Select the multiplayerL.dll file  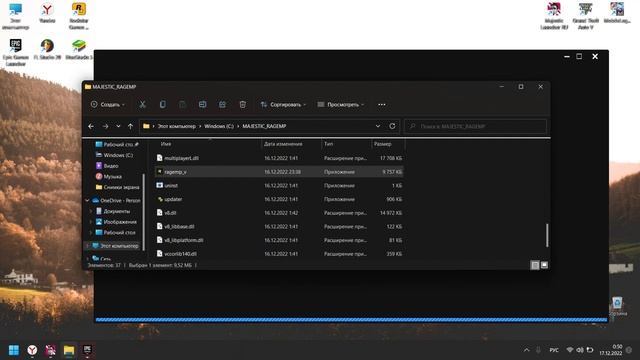coord(280,158)
